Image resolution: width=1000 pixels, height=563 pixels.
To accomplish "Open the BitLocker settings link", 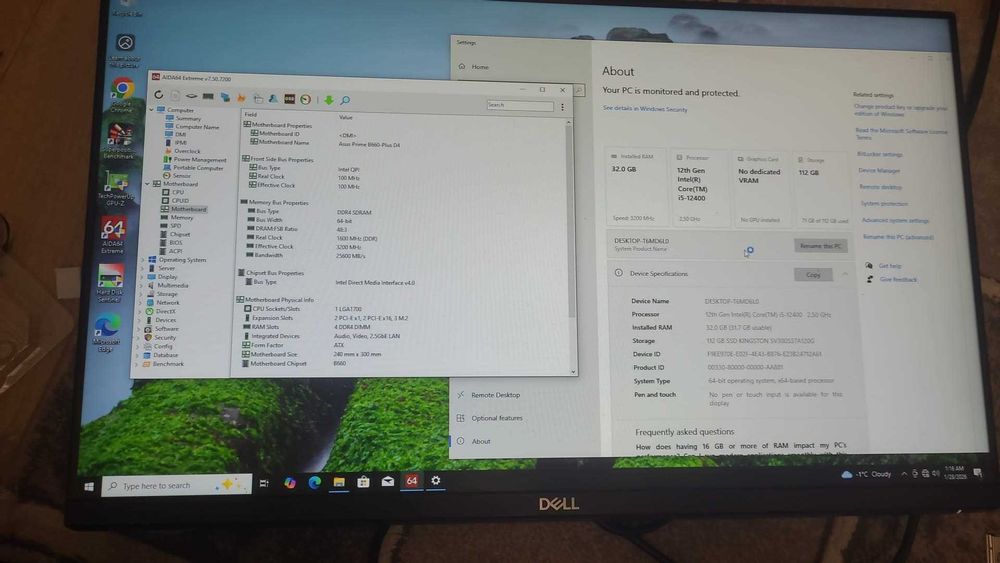I will pyautogui.click(x=879, y=154).
